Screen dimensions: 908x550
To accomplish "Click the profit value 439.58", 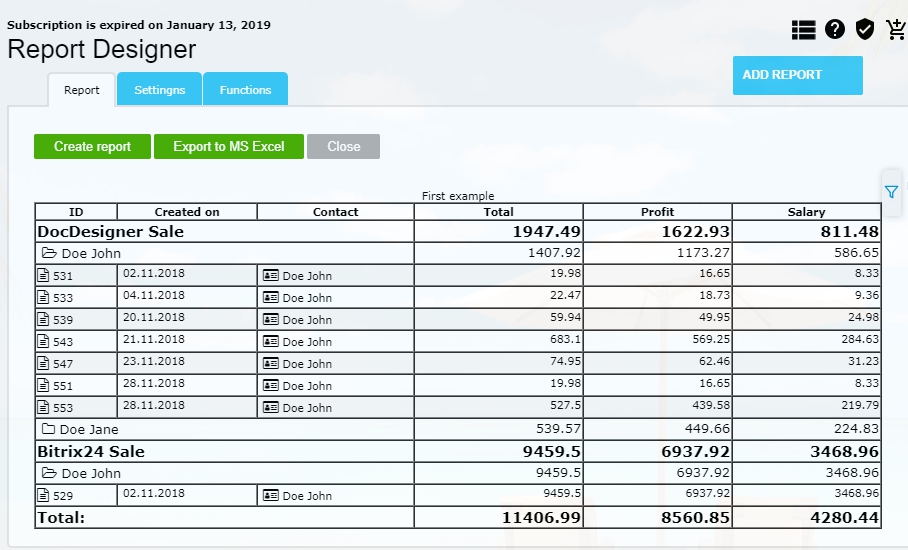I will click(x=711, y=405).
